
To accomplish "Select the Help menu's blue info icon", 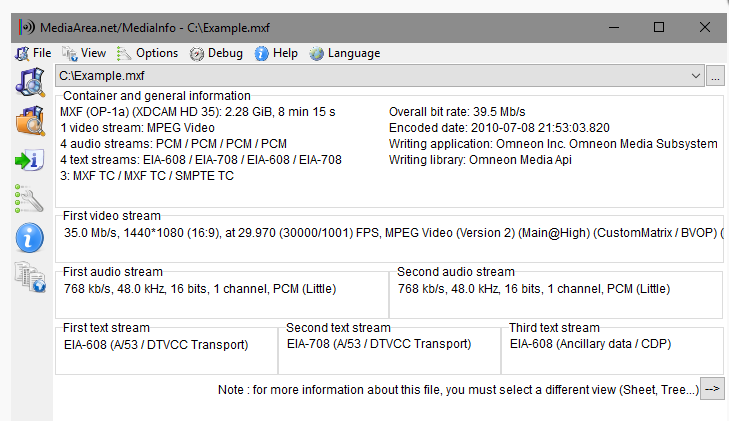I will pyautogui.click(x=261, y=53).
